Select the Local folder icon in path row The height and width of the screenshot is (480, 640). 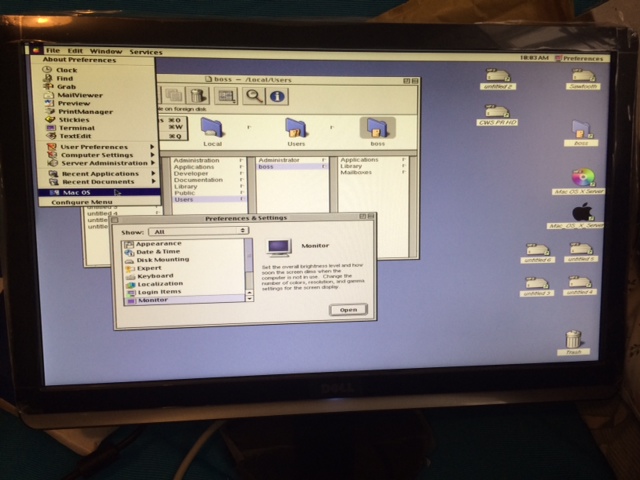tap(212, 131)
